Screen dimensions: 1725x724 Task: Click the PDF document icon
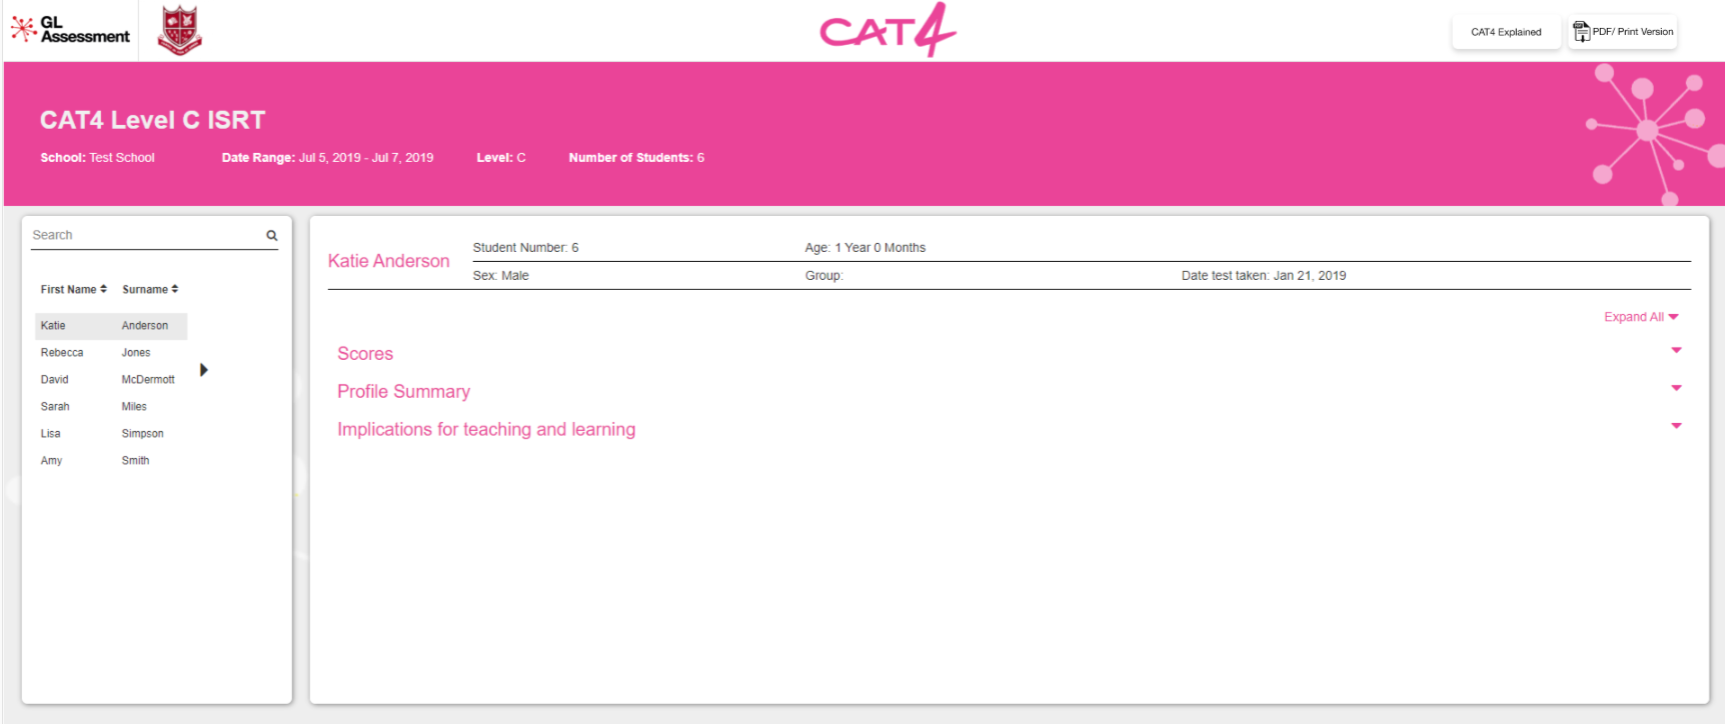1581,32
